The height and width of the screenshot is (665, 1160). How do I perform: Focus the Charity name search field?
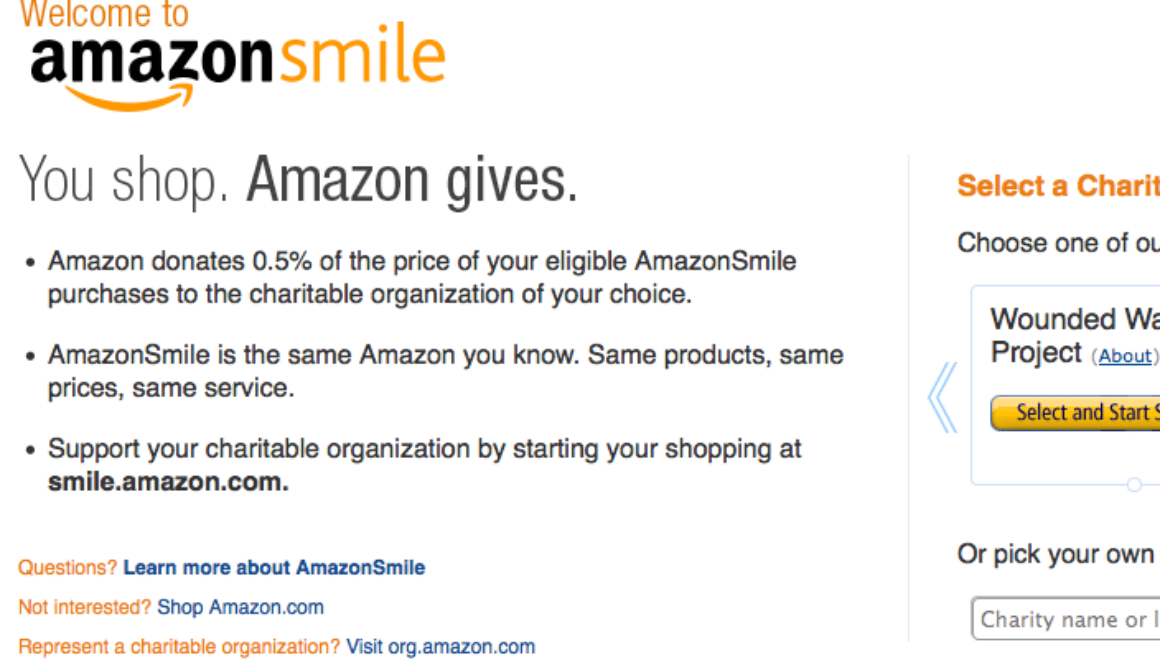(x=1066, y=619)
